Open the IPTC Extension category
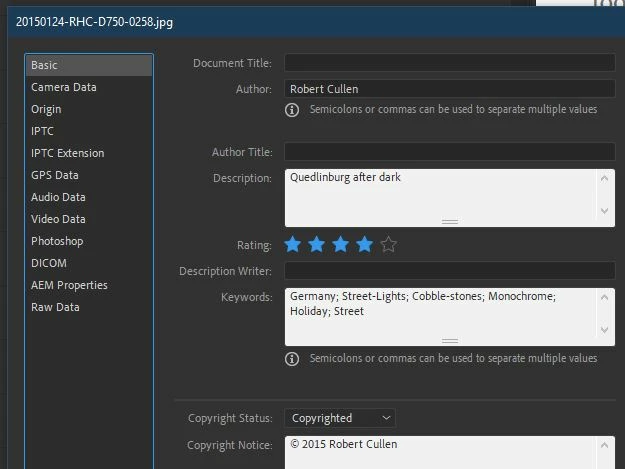The image size is (625, 469). click(x=89, y=153)
